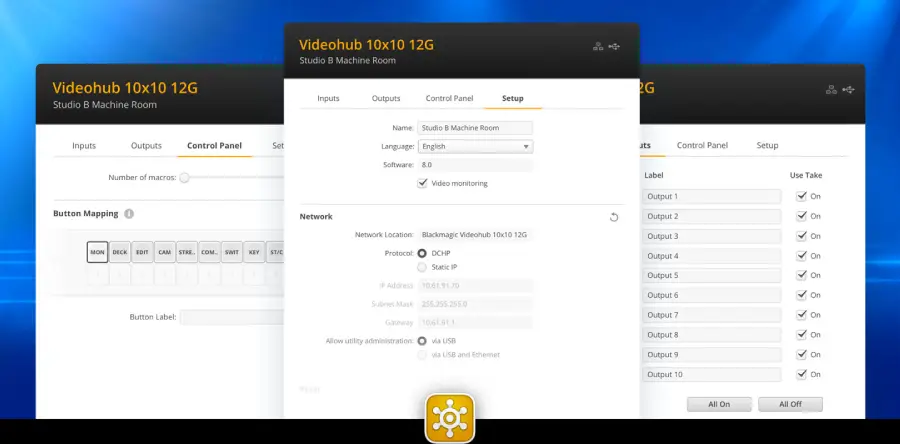Click the Network section reset arrow icon

tap(614, 217)
